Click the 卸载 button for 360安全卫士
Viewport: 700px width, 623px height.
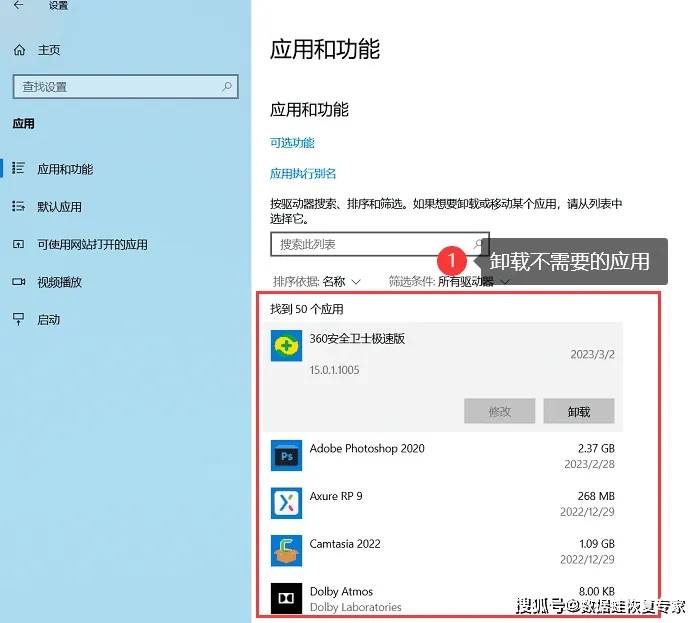click(x=578, y=411)
